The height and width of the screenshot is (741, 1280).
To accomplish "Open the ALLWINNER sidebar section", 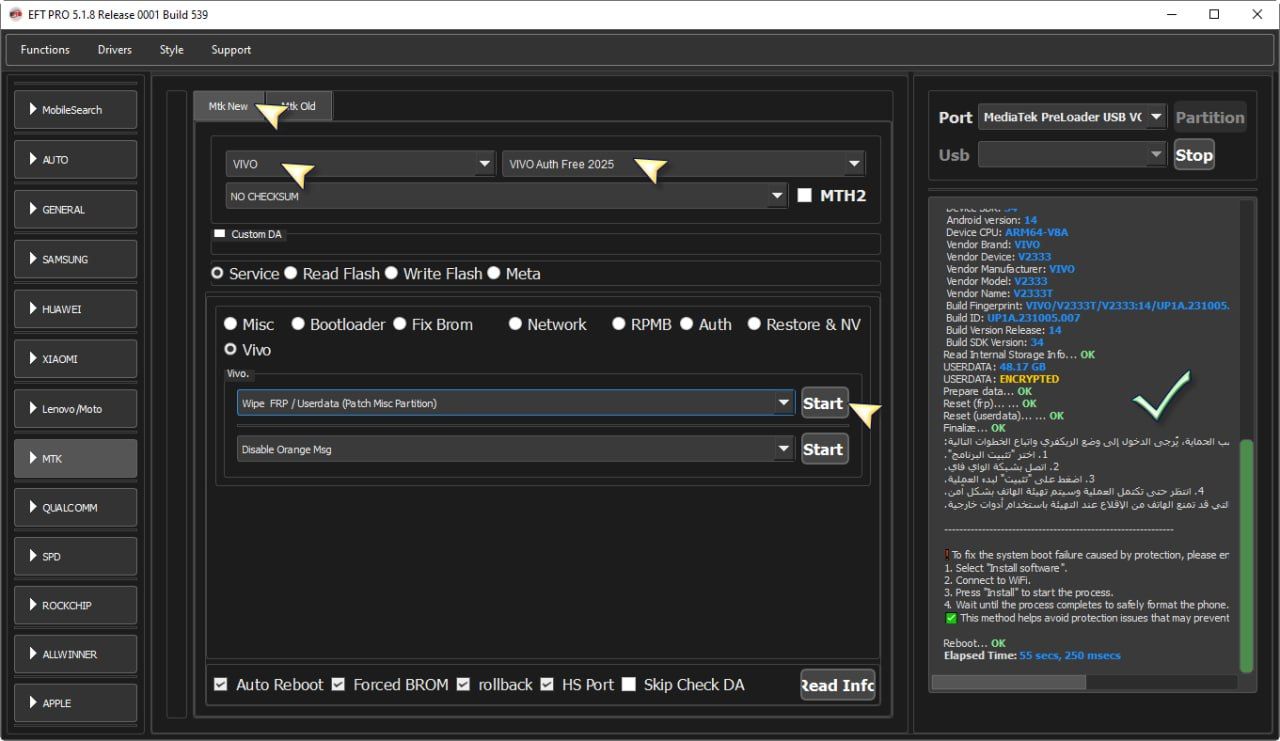I will pyautogui.click(x=76, y=654).
